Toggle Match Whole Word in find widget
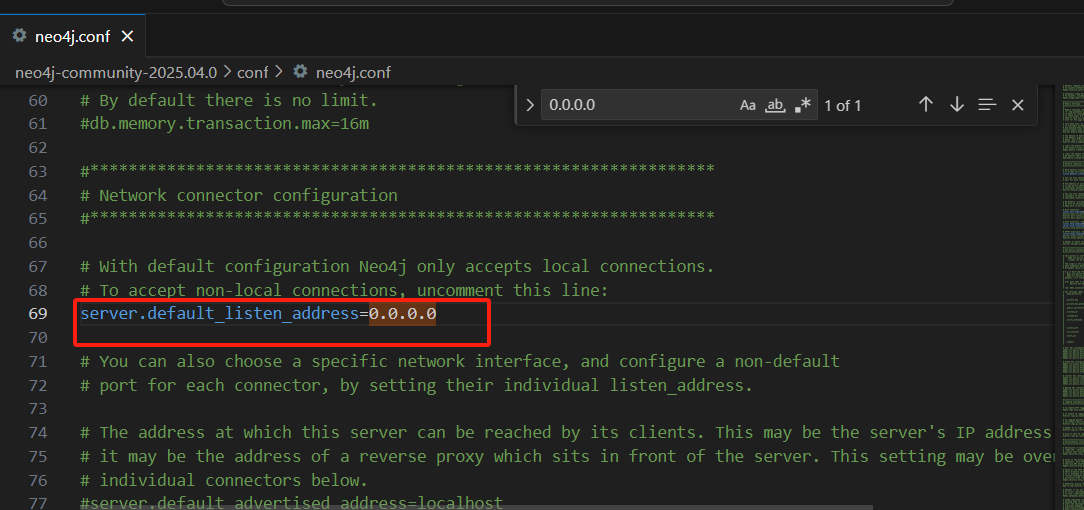1084x510 pixels. (x=776, y=105)
